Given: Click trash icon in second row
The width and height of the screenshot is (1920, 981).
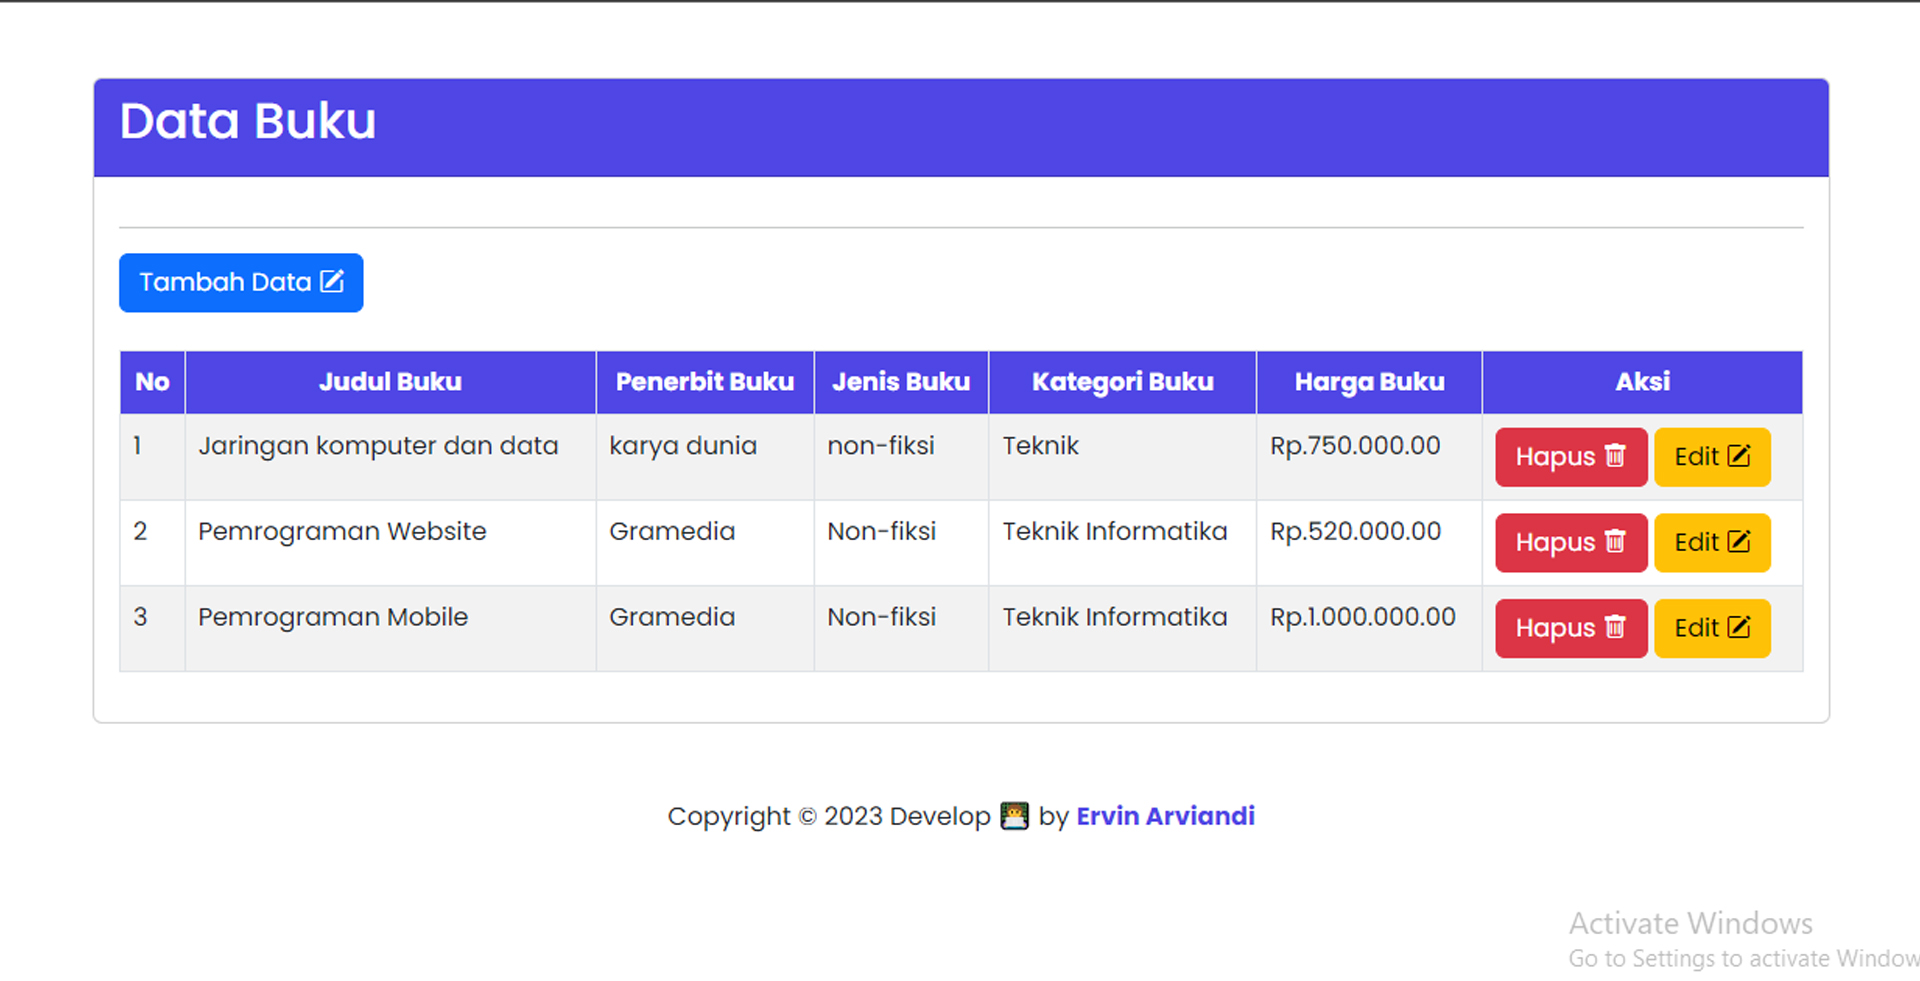Looking at the screenshot, I should [1615, 542].
